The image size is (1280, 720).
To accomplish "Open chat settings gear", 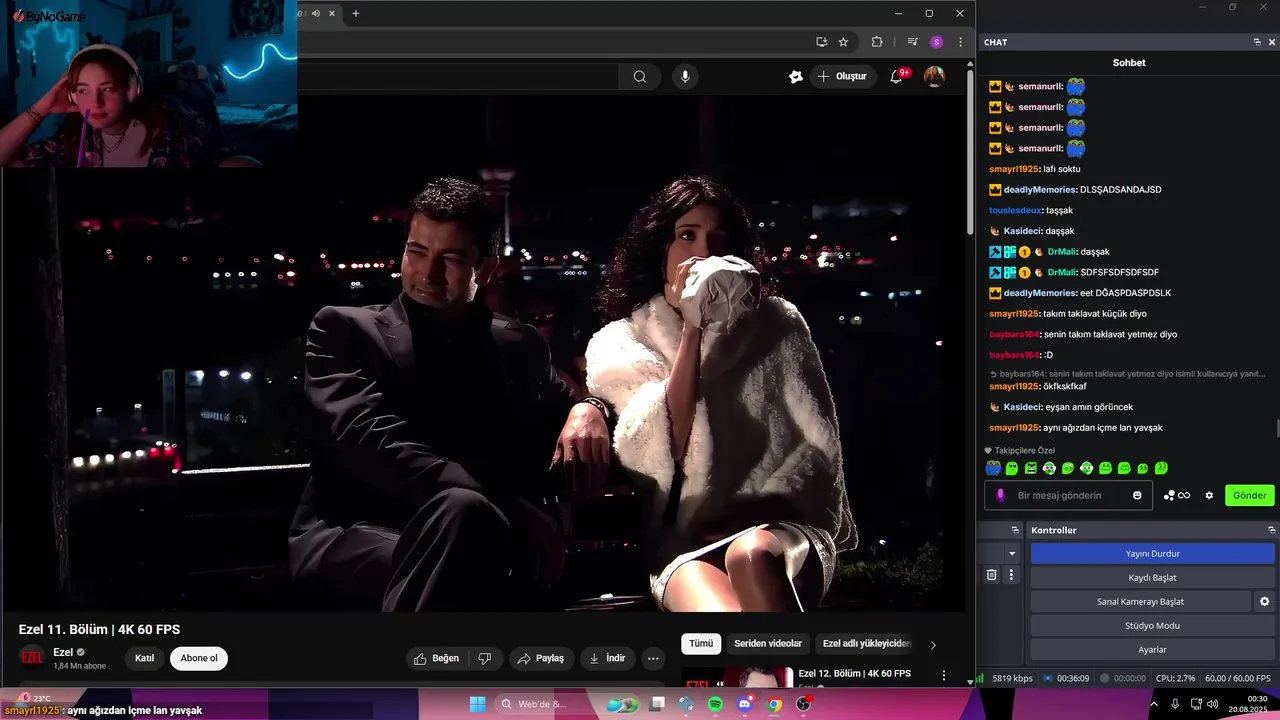I will tap(1209, 495).
